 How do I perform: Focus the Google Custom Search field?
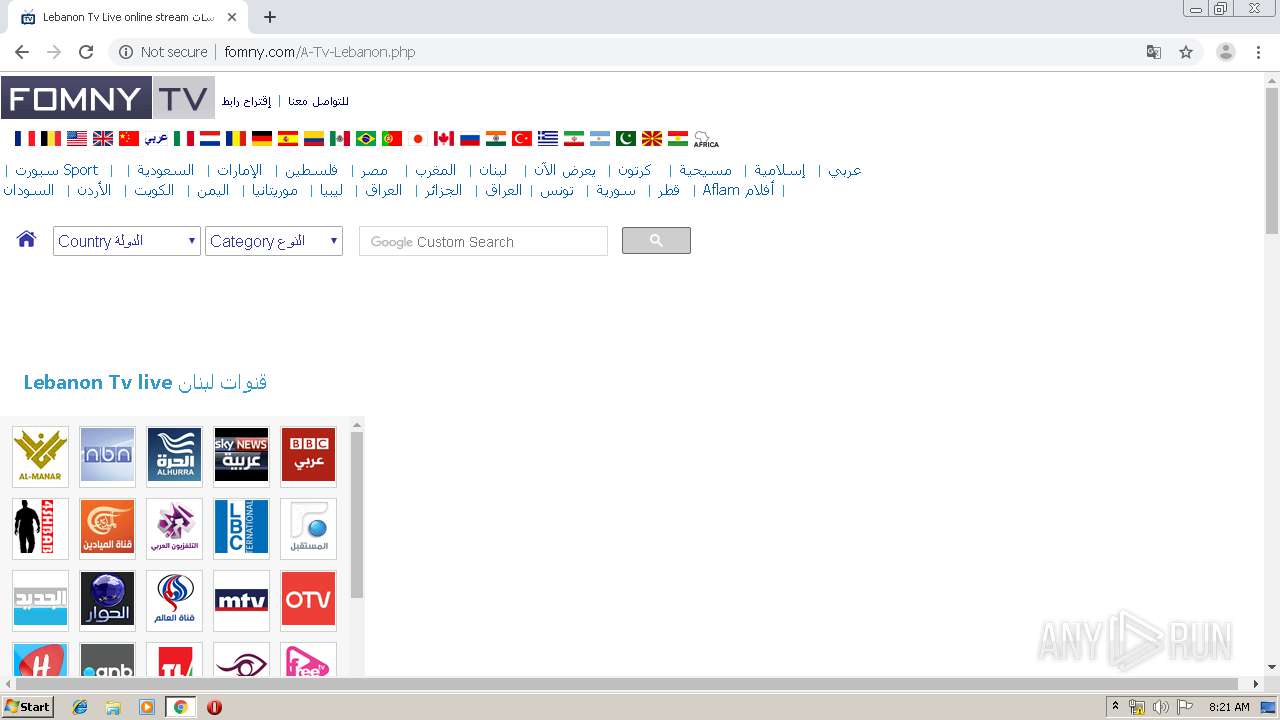[x=483, y=241]
